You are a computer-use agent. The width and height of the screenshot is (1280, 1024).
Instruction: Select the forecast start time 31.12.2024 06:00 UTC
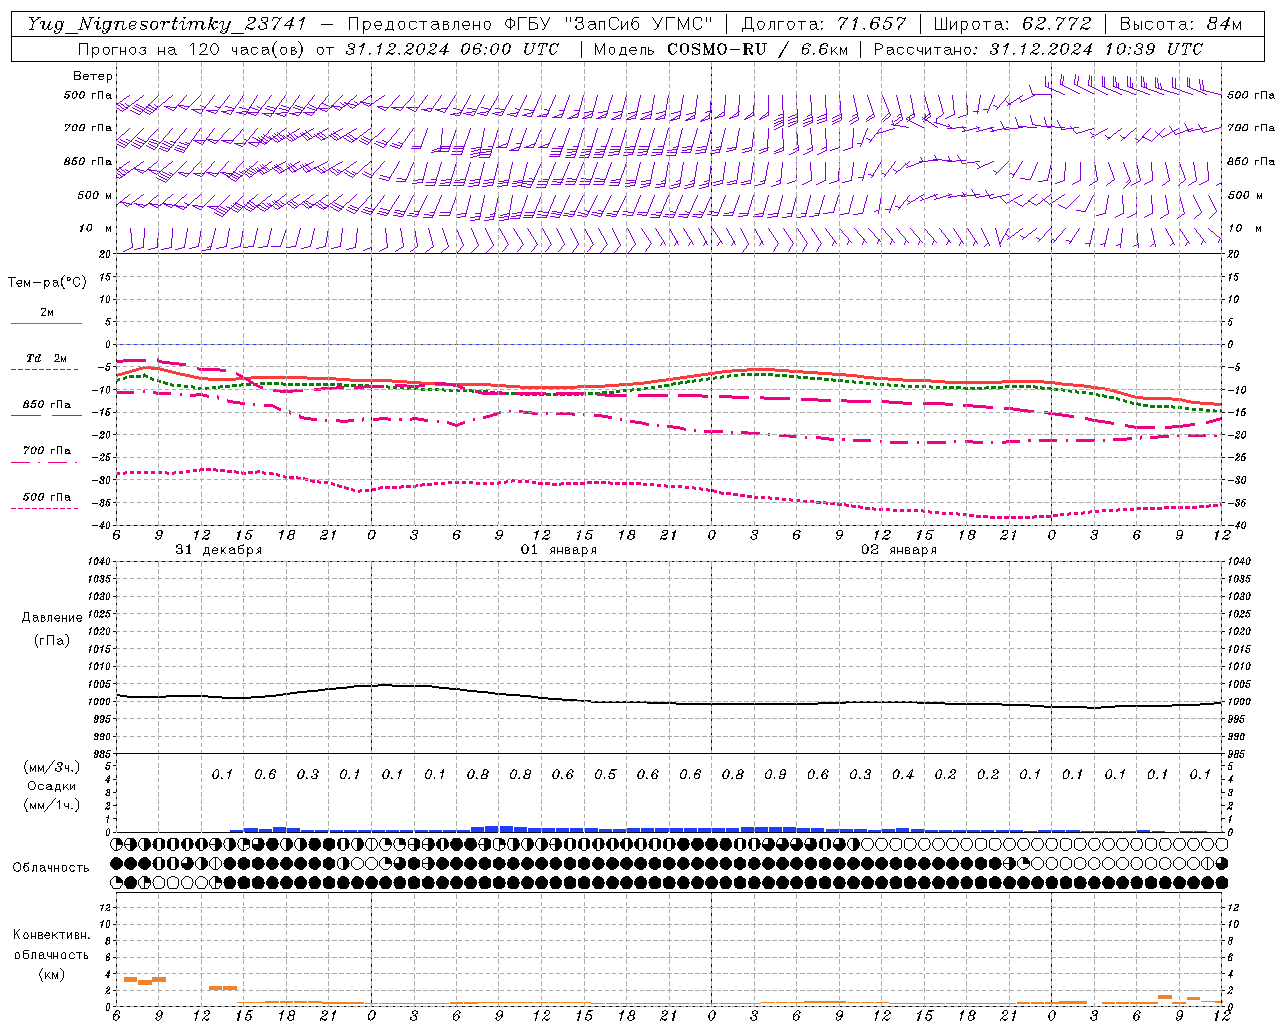click(451, 49)
